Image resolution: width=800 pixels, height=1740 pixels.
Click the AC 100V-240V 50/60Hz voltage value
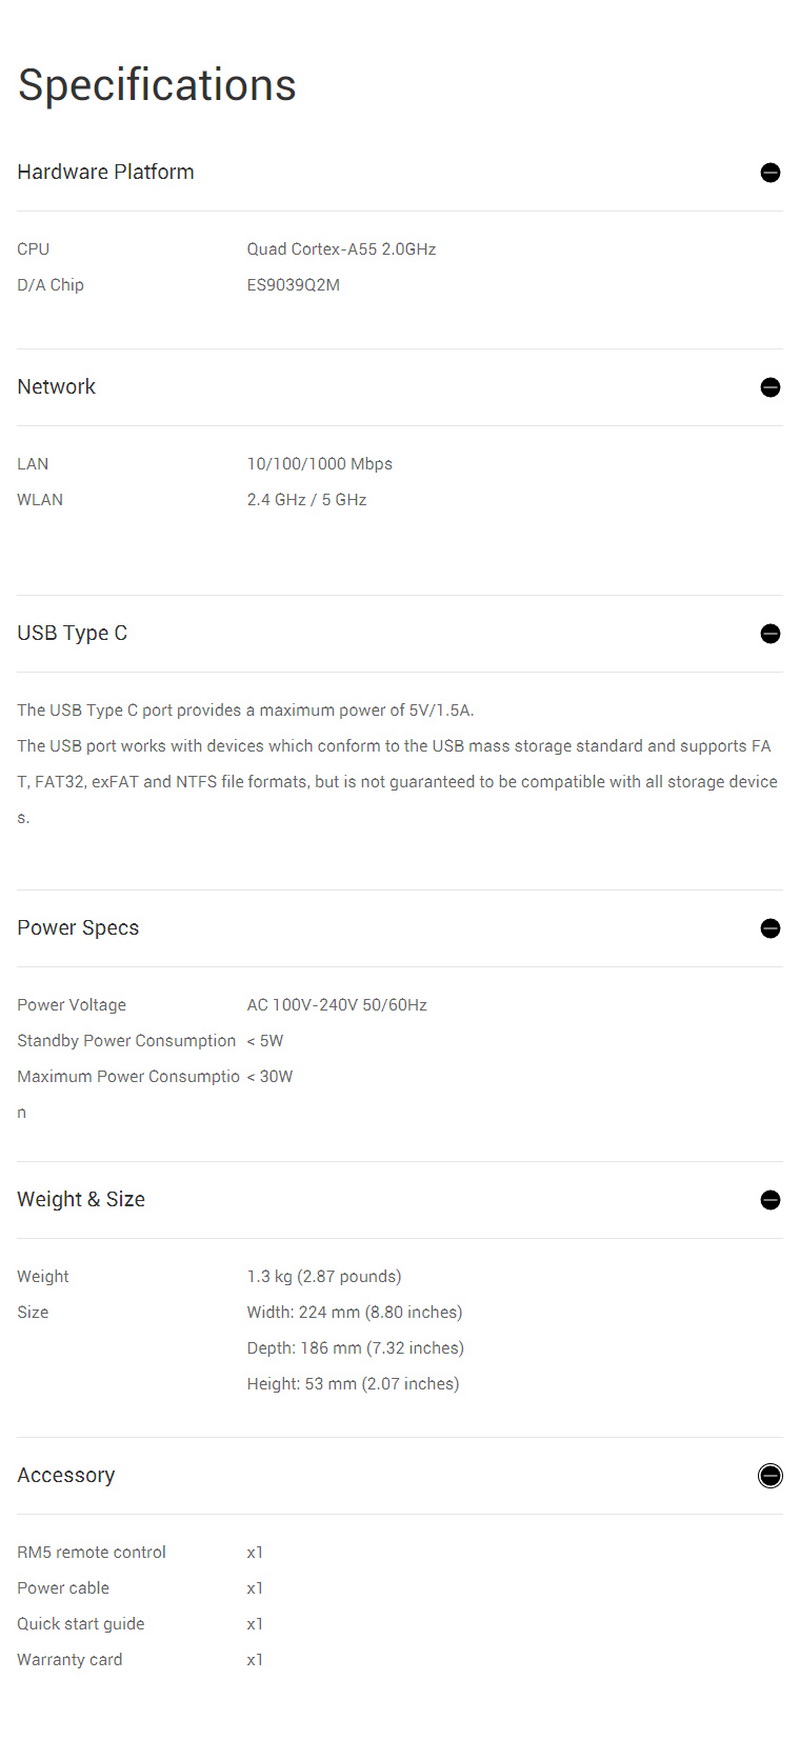coord(336,1005)
